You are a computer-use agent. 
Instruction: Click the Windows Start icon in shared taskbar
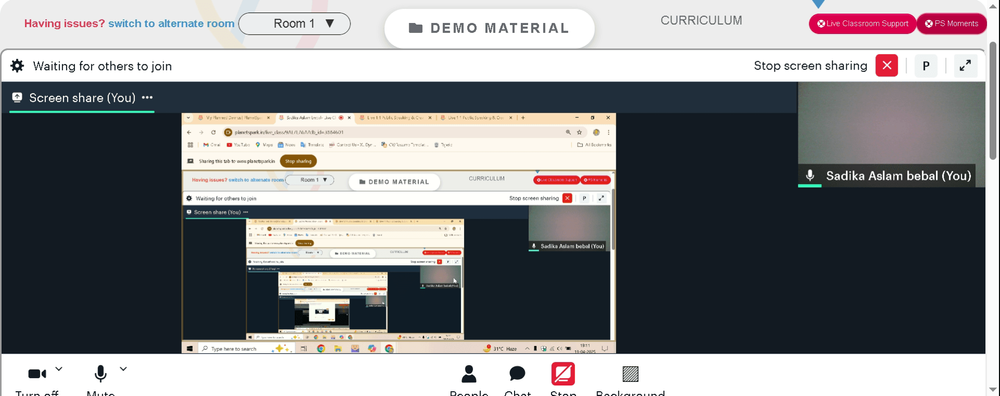189,348
